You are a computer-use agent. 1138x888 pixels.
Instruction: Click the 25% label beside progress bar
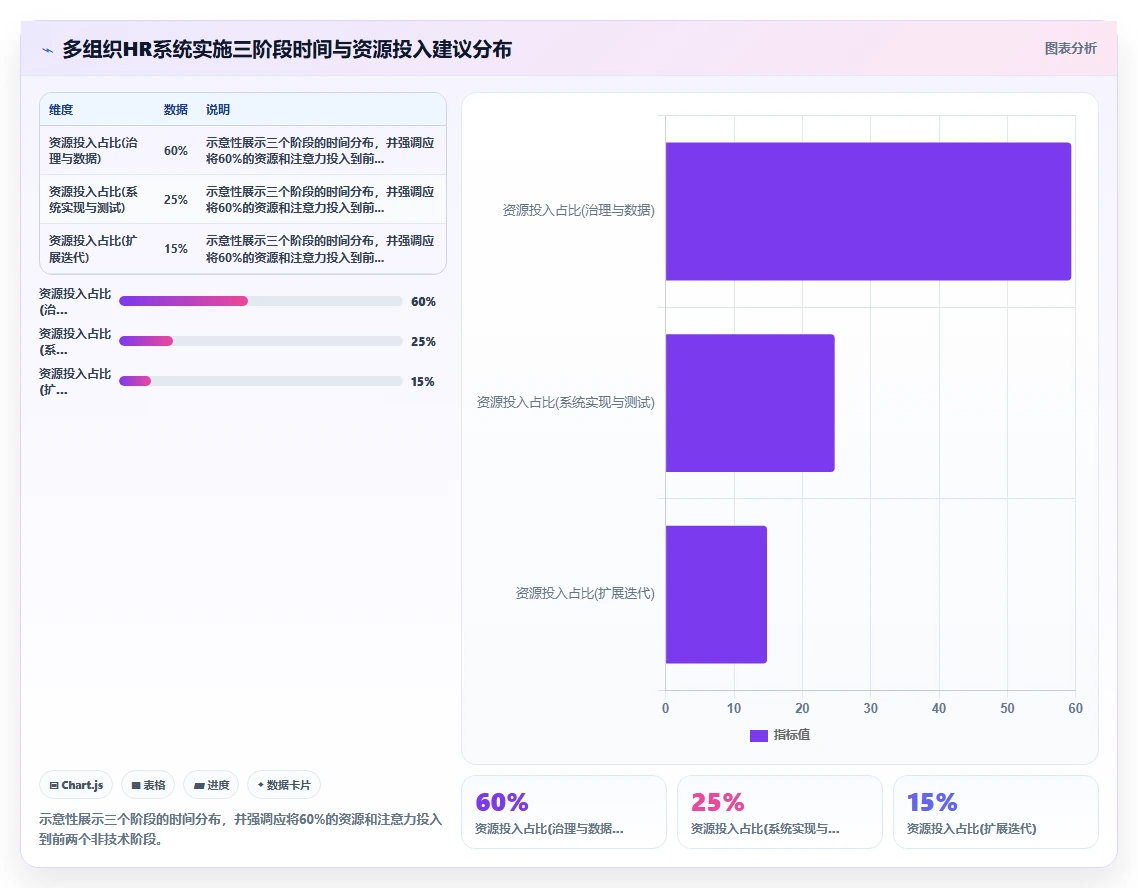tap(423, 341)
